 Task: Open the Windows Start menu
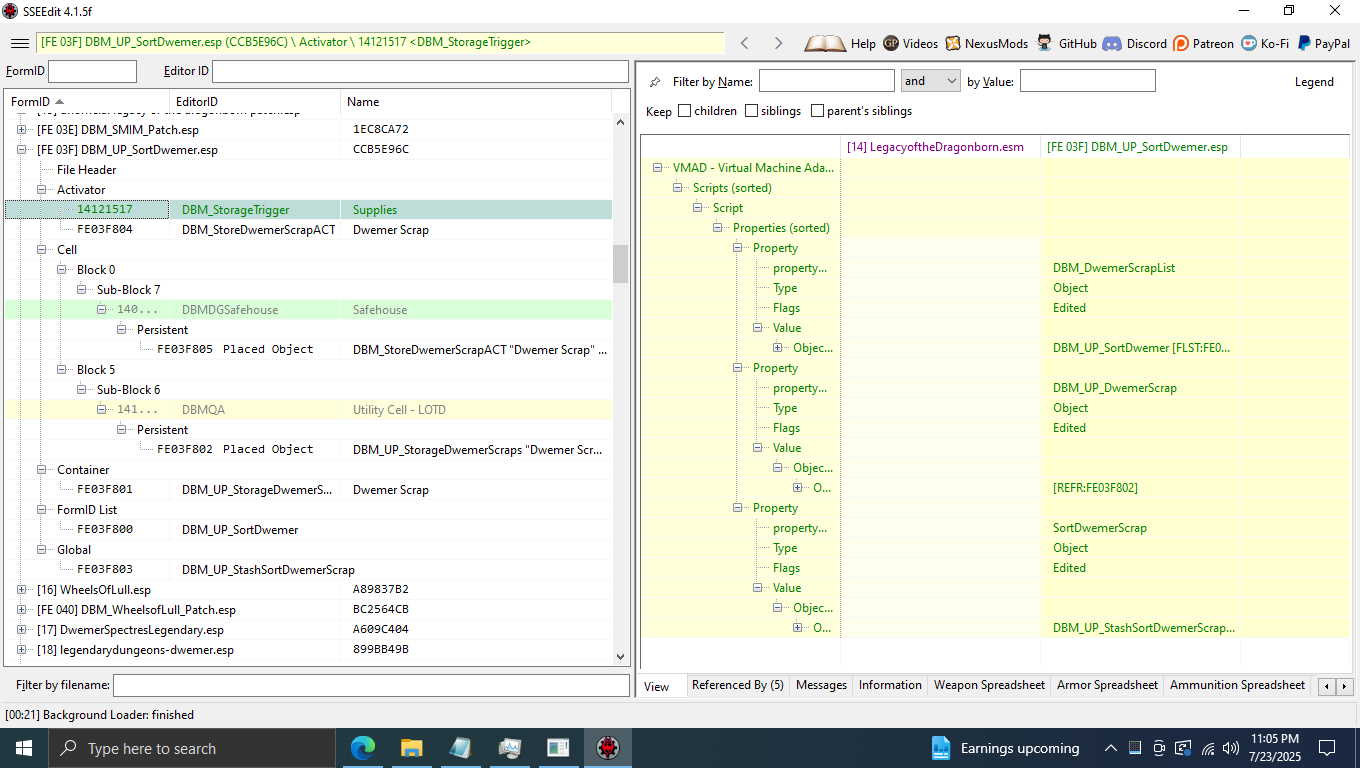(23, 748)
